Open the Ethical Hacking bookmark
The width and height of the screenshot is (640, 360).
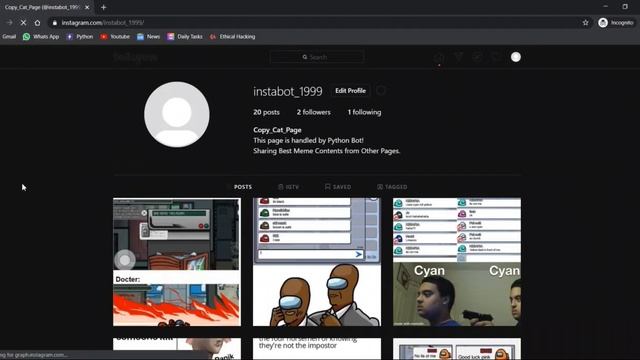click(232, 37)
